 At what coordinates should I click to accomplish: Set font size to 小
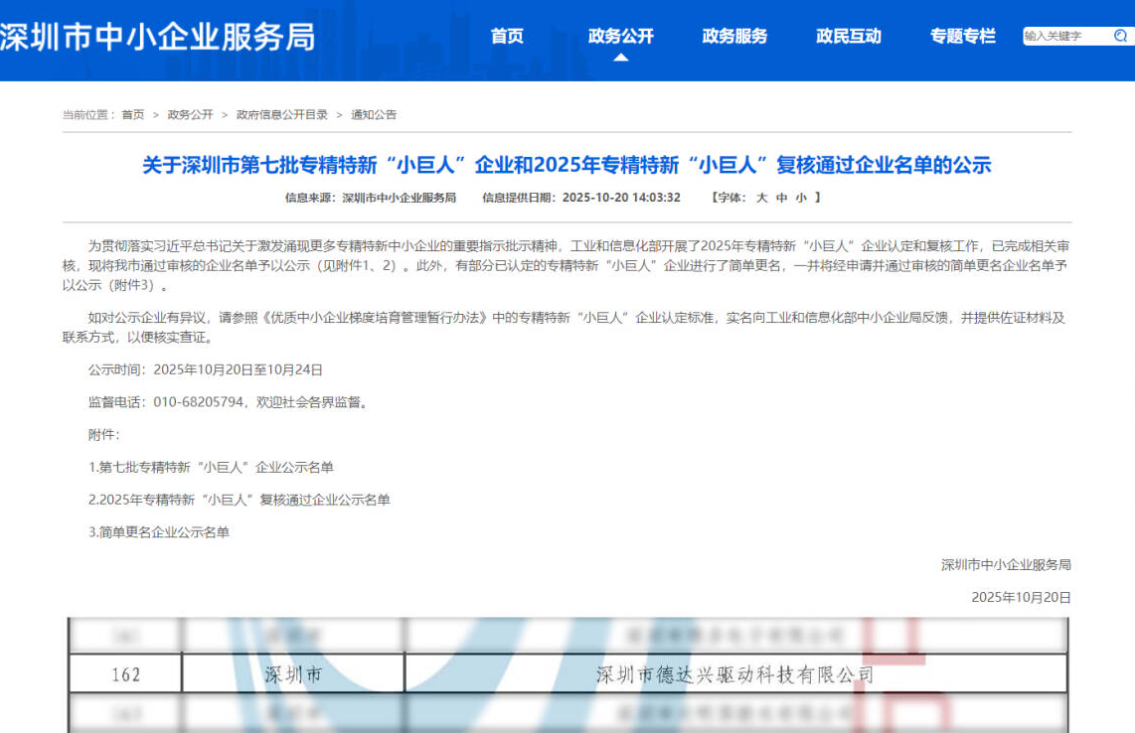[801, 198]
